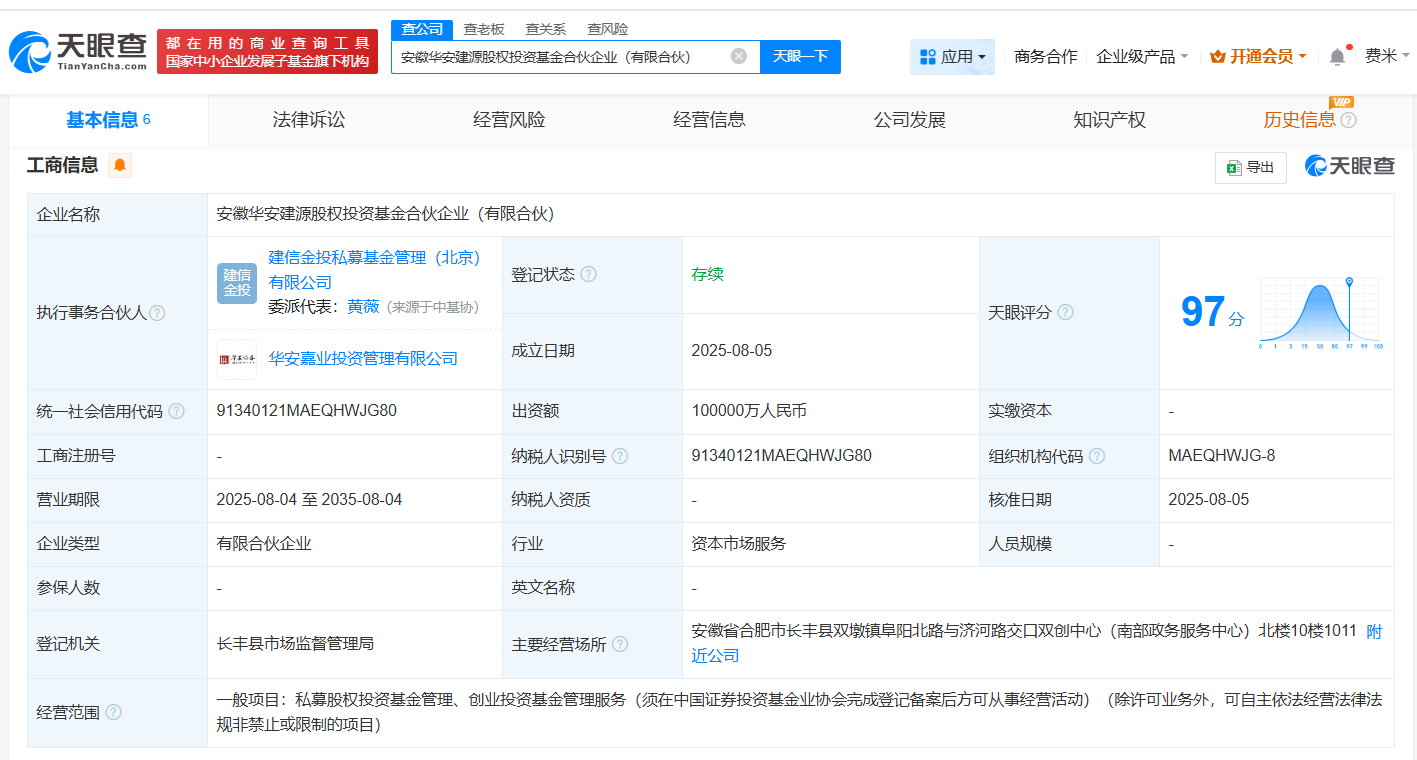The width and height of the screenshot is (1417, 760).
Task: Click the help icon beside 统一社会信用代码
Action: point(176,410)
